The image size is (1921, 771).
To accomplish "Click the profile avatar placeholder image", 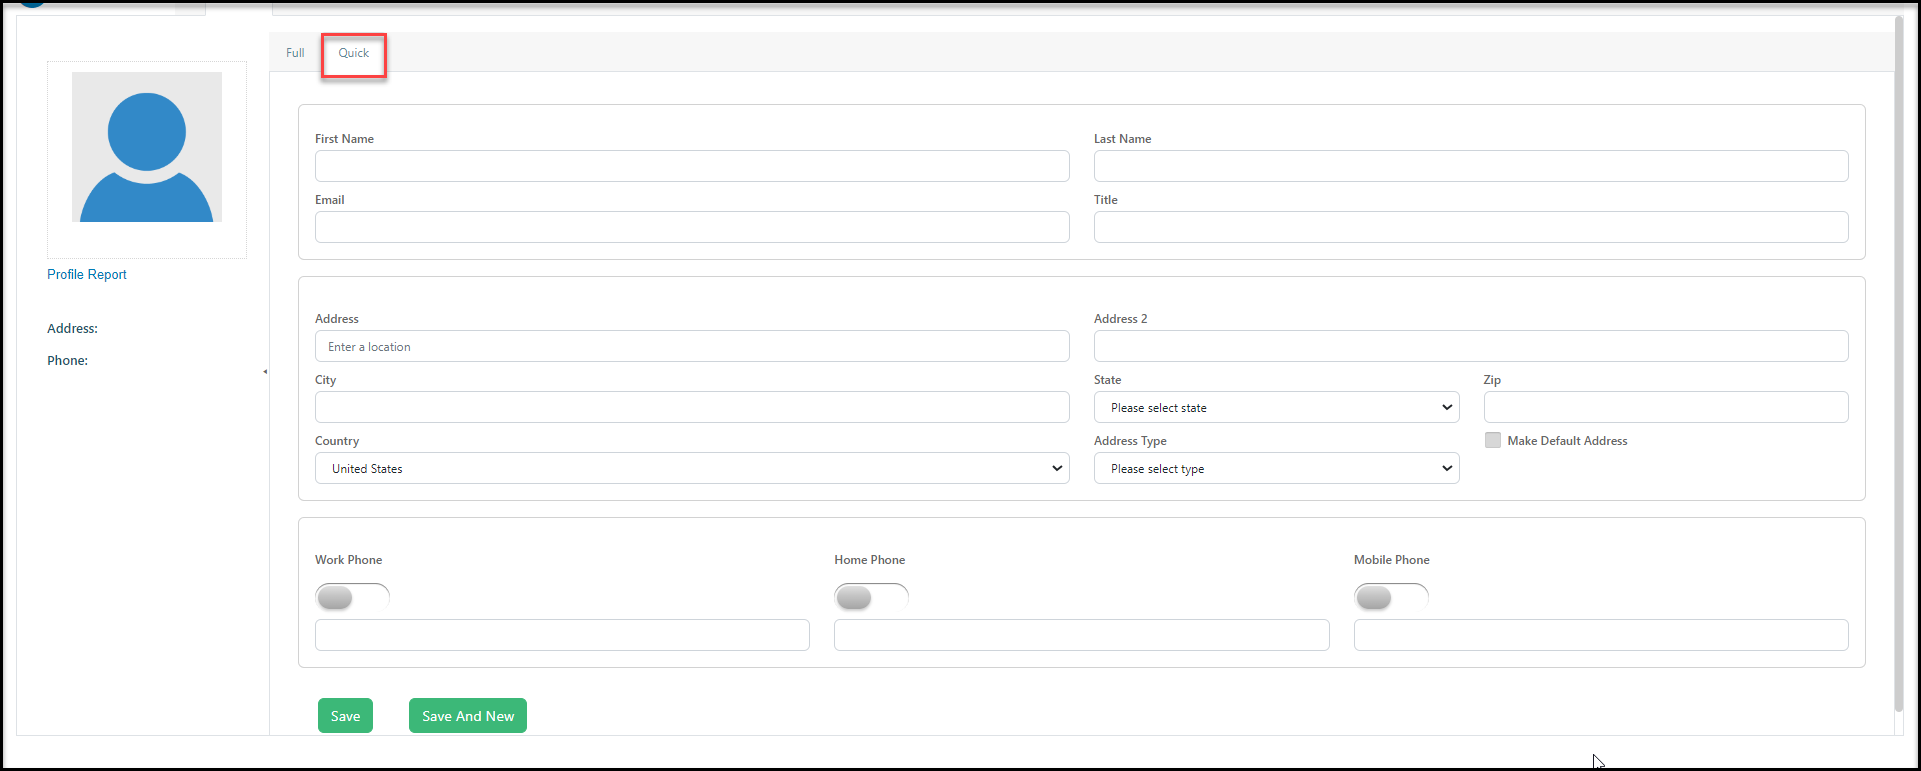I will coord(147,147).
